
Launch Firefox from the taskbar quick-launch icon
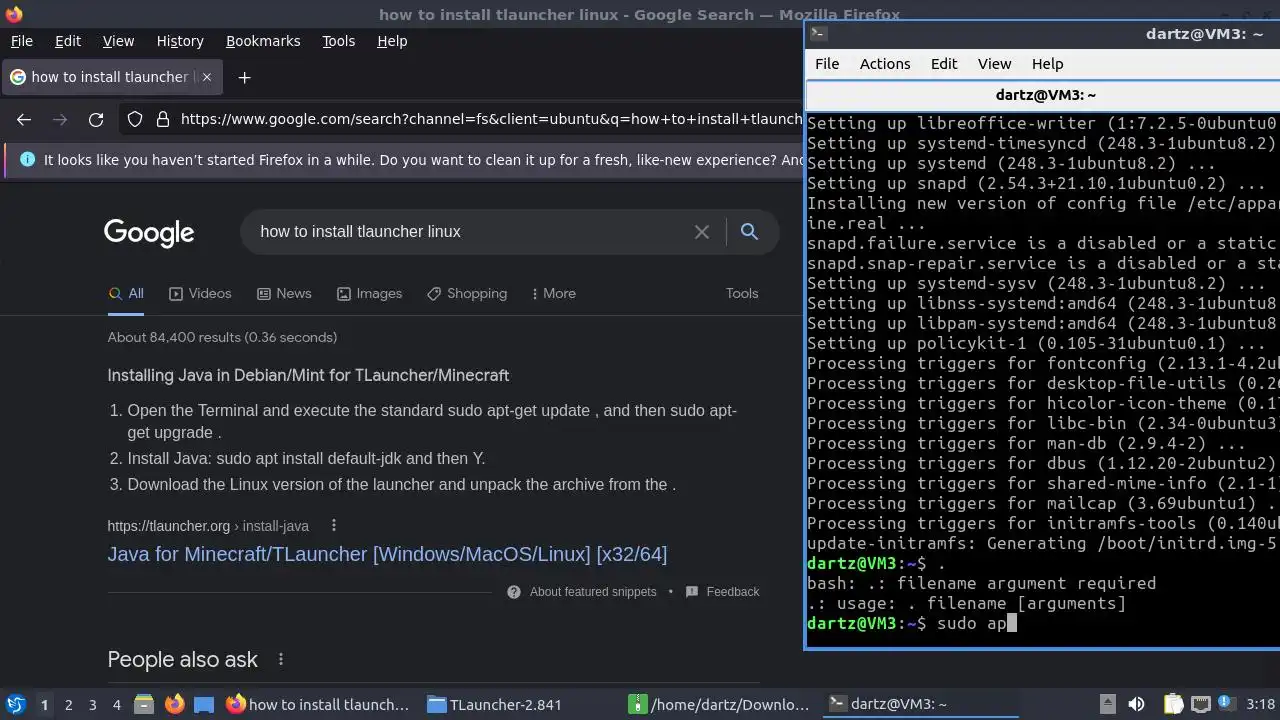coord(175,705)
